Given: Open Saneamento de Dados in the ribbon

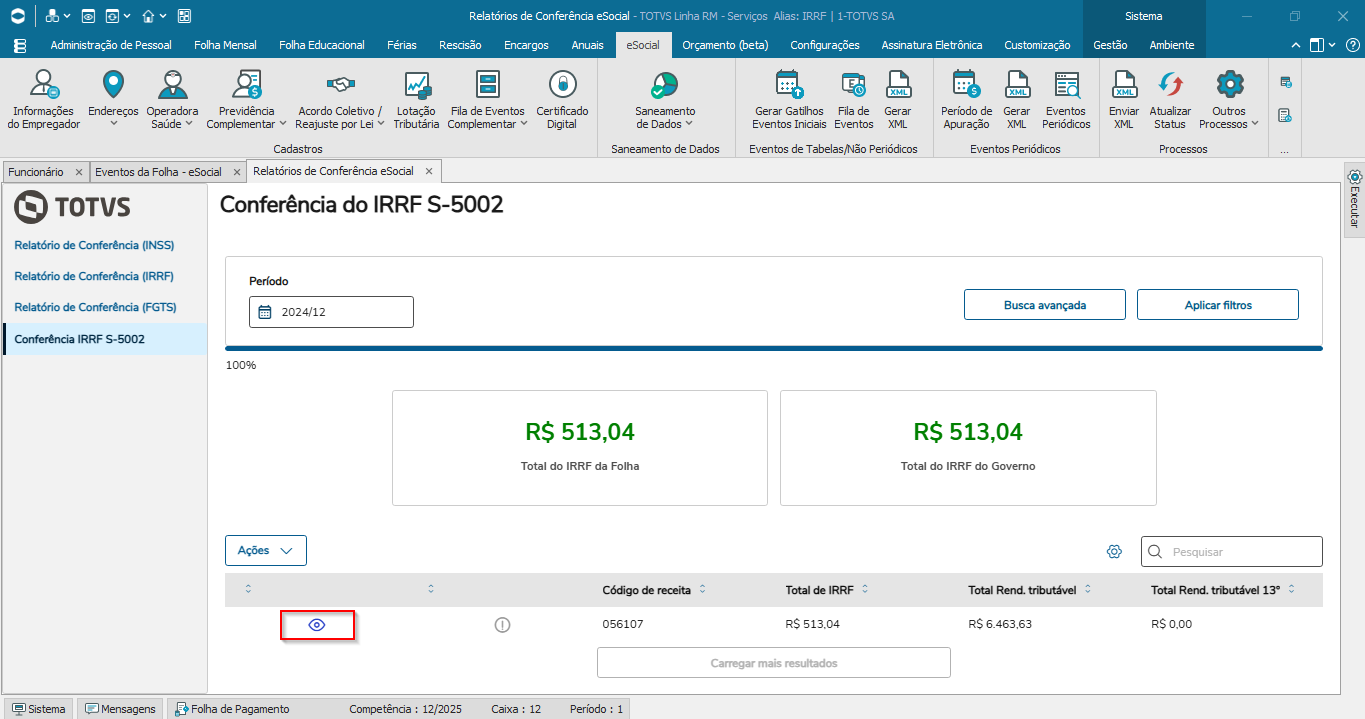Looking at the screenshot, I should point(665,100).
